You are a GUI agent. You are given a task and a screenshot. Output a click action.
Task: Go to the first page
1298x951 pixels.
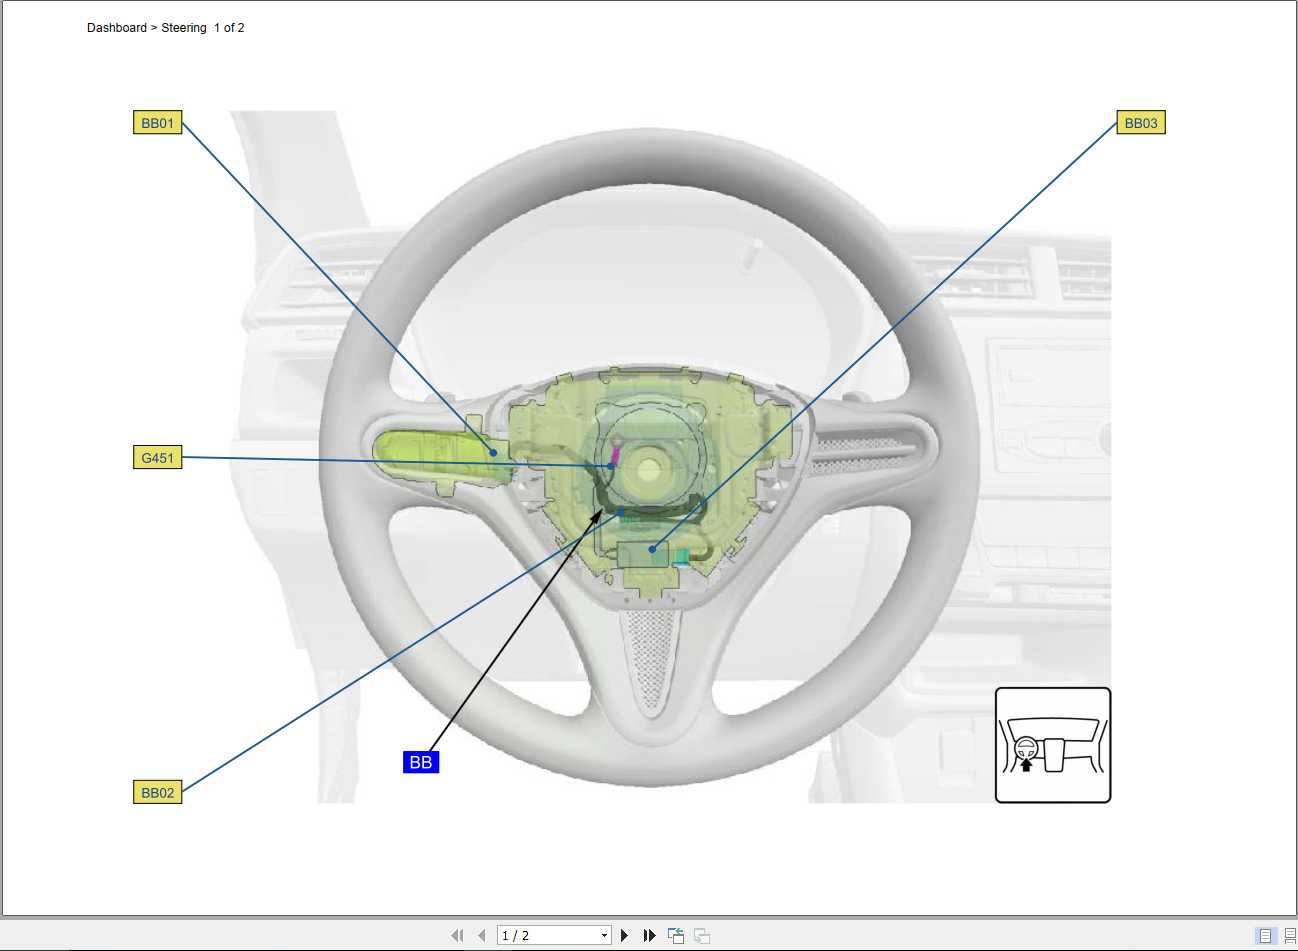(x=457, y=935)
